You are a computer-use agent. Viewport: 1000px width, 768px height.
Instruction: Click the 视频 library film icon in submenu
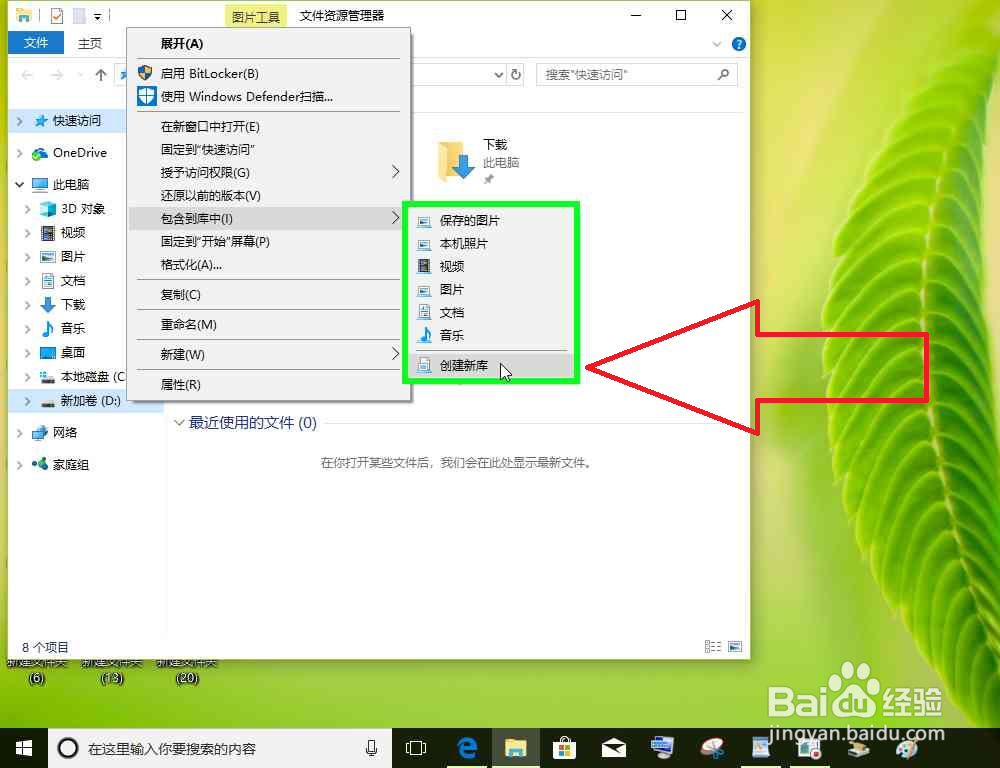424,267
